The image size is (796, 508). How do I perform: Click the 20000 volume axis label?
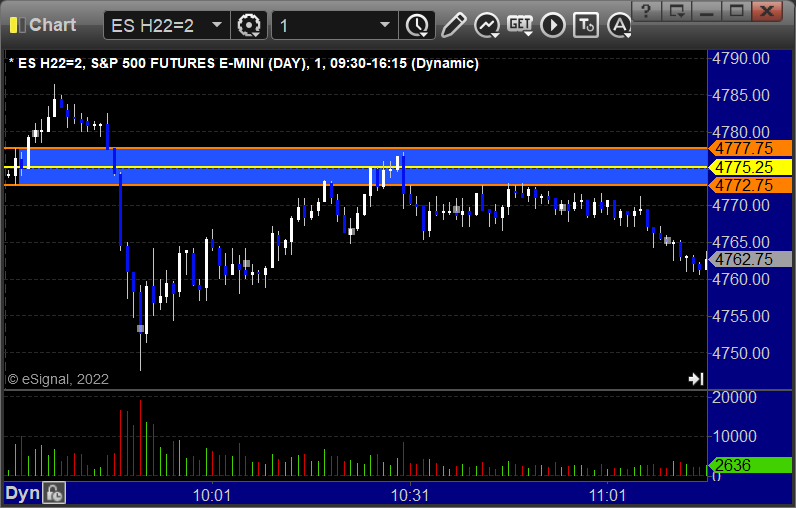coord(734,397)
